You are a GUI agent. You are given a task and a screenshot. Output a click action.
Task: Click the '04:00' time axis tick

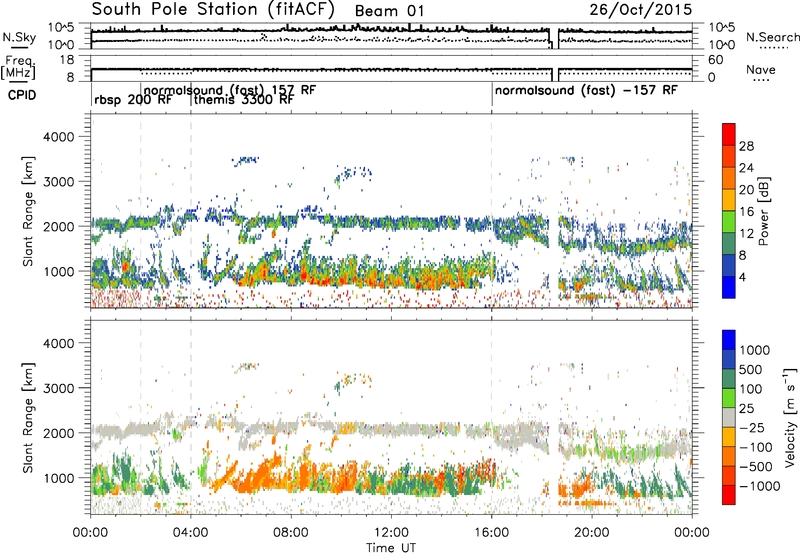coord(191,533)
